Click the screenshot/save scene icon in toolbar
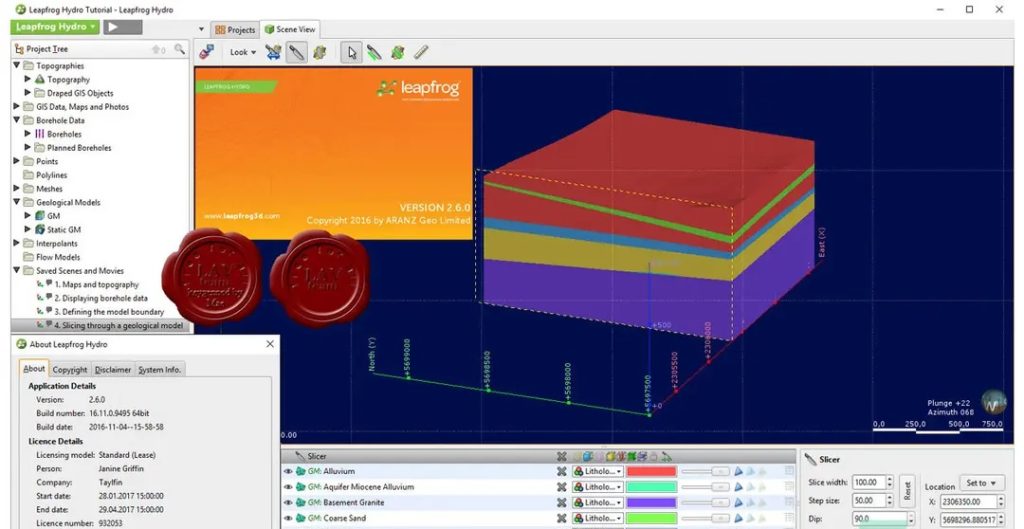Screen dimensions: 1024x529 (207, 52)
